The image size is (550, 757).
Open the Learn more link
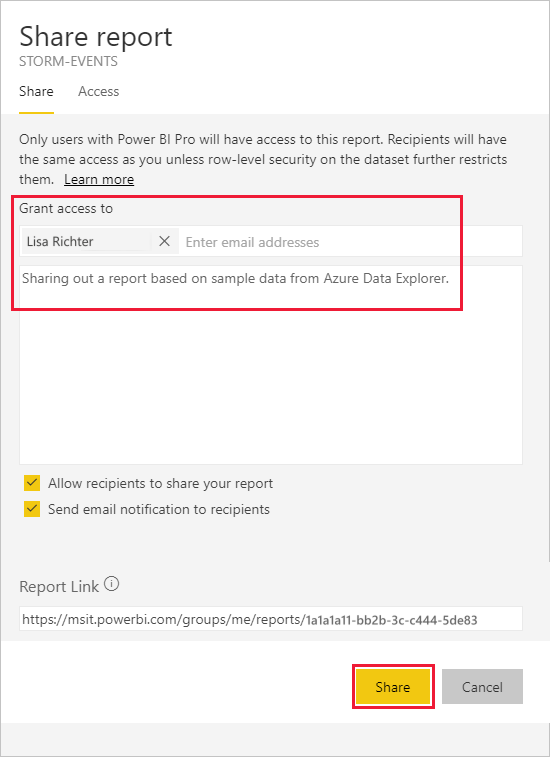[x=99, y=180]
